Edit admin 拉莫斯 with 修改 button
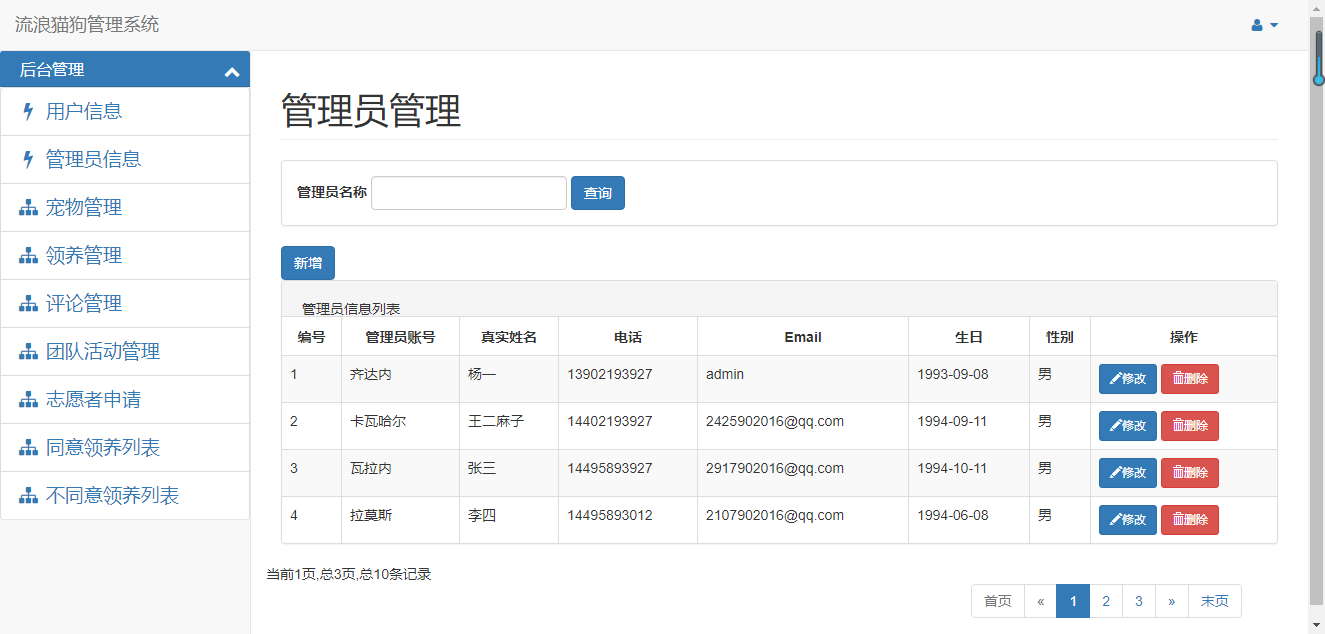This screenshot has height=634, width=1325. [1128, 520]
